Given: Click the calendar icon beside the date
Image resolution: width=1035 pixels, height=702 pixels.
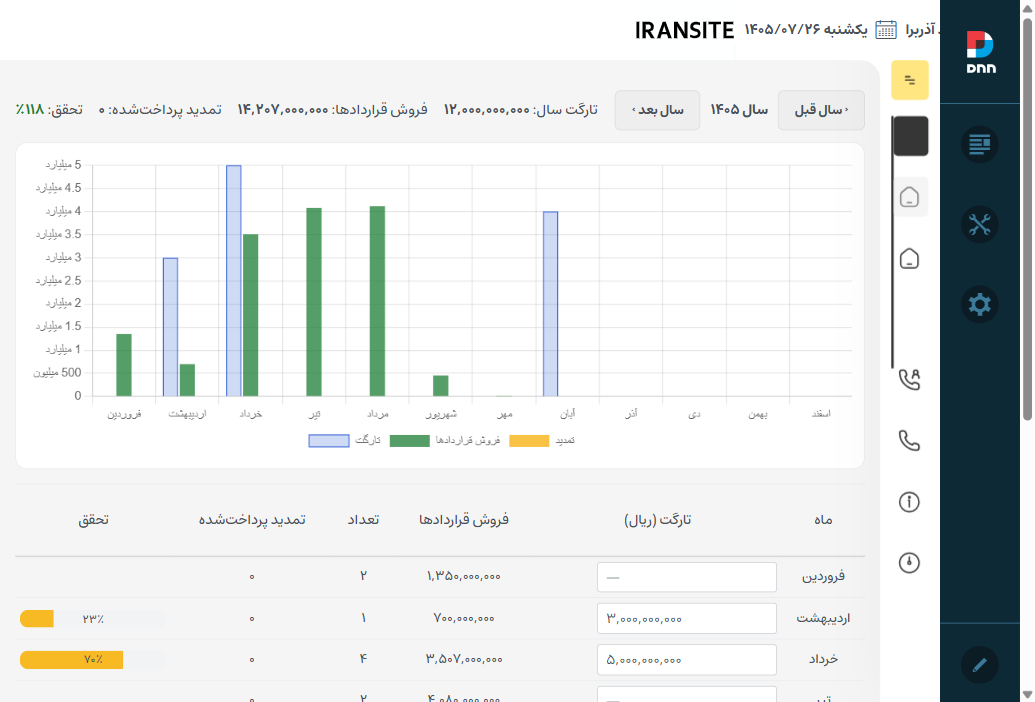Looking at the screenshot, I should coord(886,30).
